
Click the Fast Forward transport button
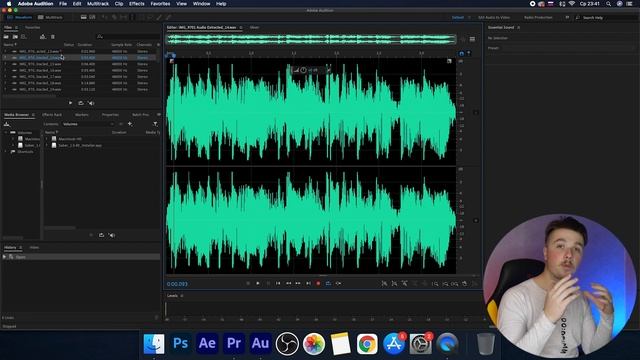(298, 283)
